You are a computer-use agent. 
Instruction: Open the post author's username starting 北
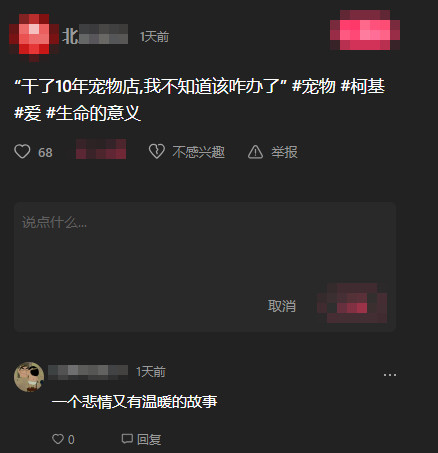click(95, 36)
